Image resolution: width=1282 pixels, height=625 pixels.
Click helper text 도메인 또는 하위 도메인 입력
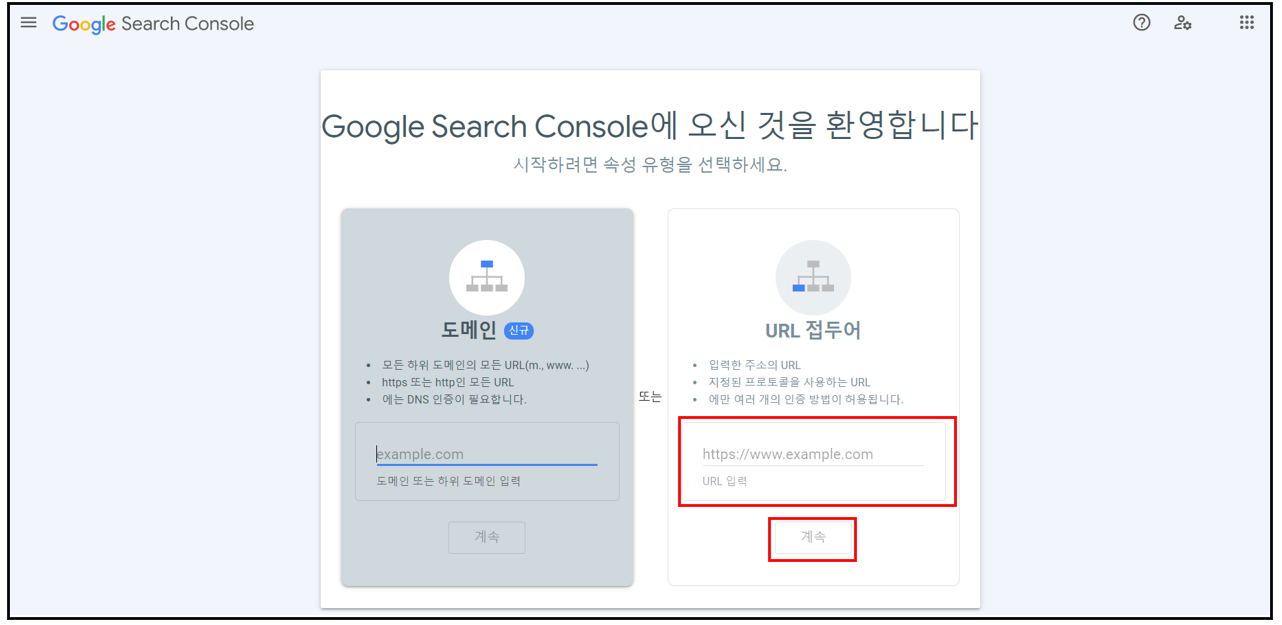pyautogui.click(x=448, y=481)
